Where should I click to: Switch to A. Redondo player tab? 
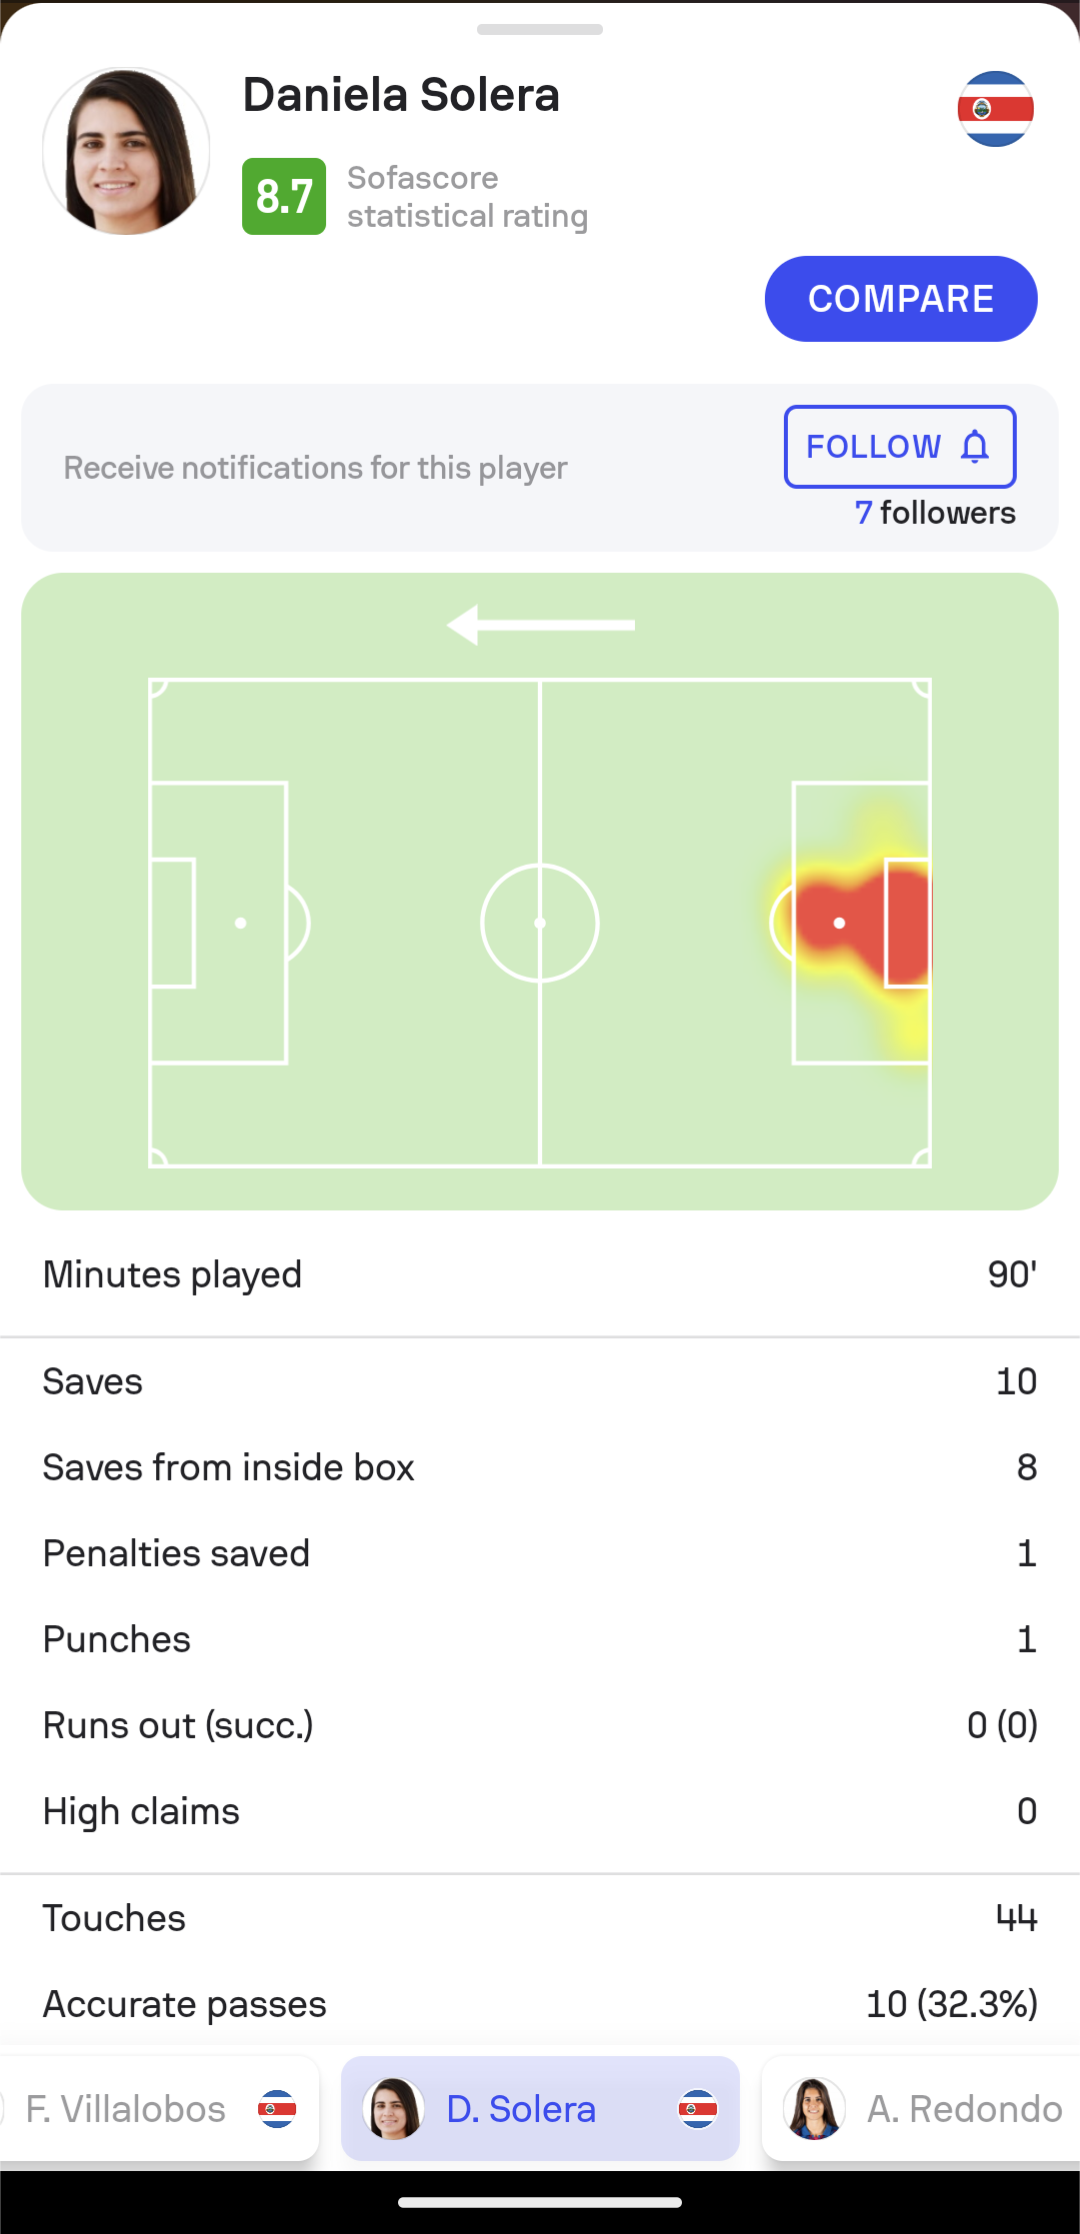coord(921,2109)
